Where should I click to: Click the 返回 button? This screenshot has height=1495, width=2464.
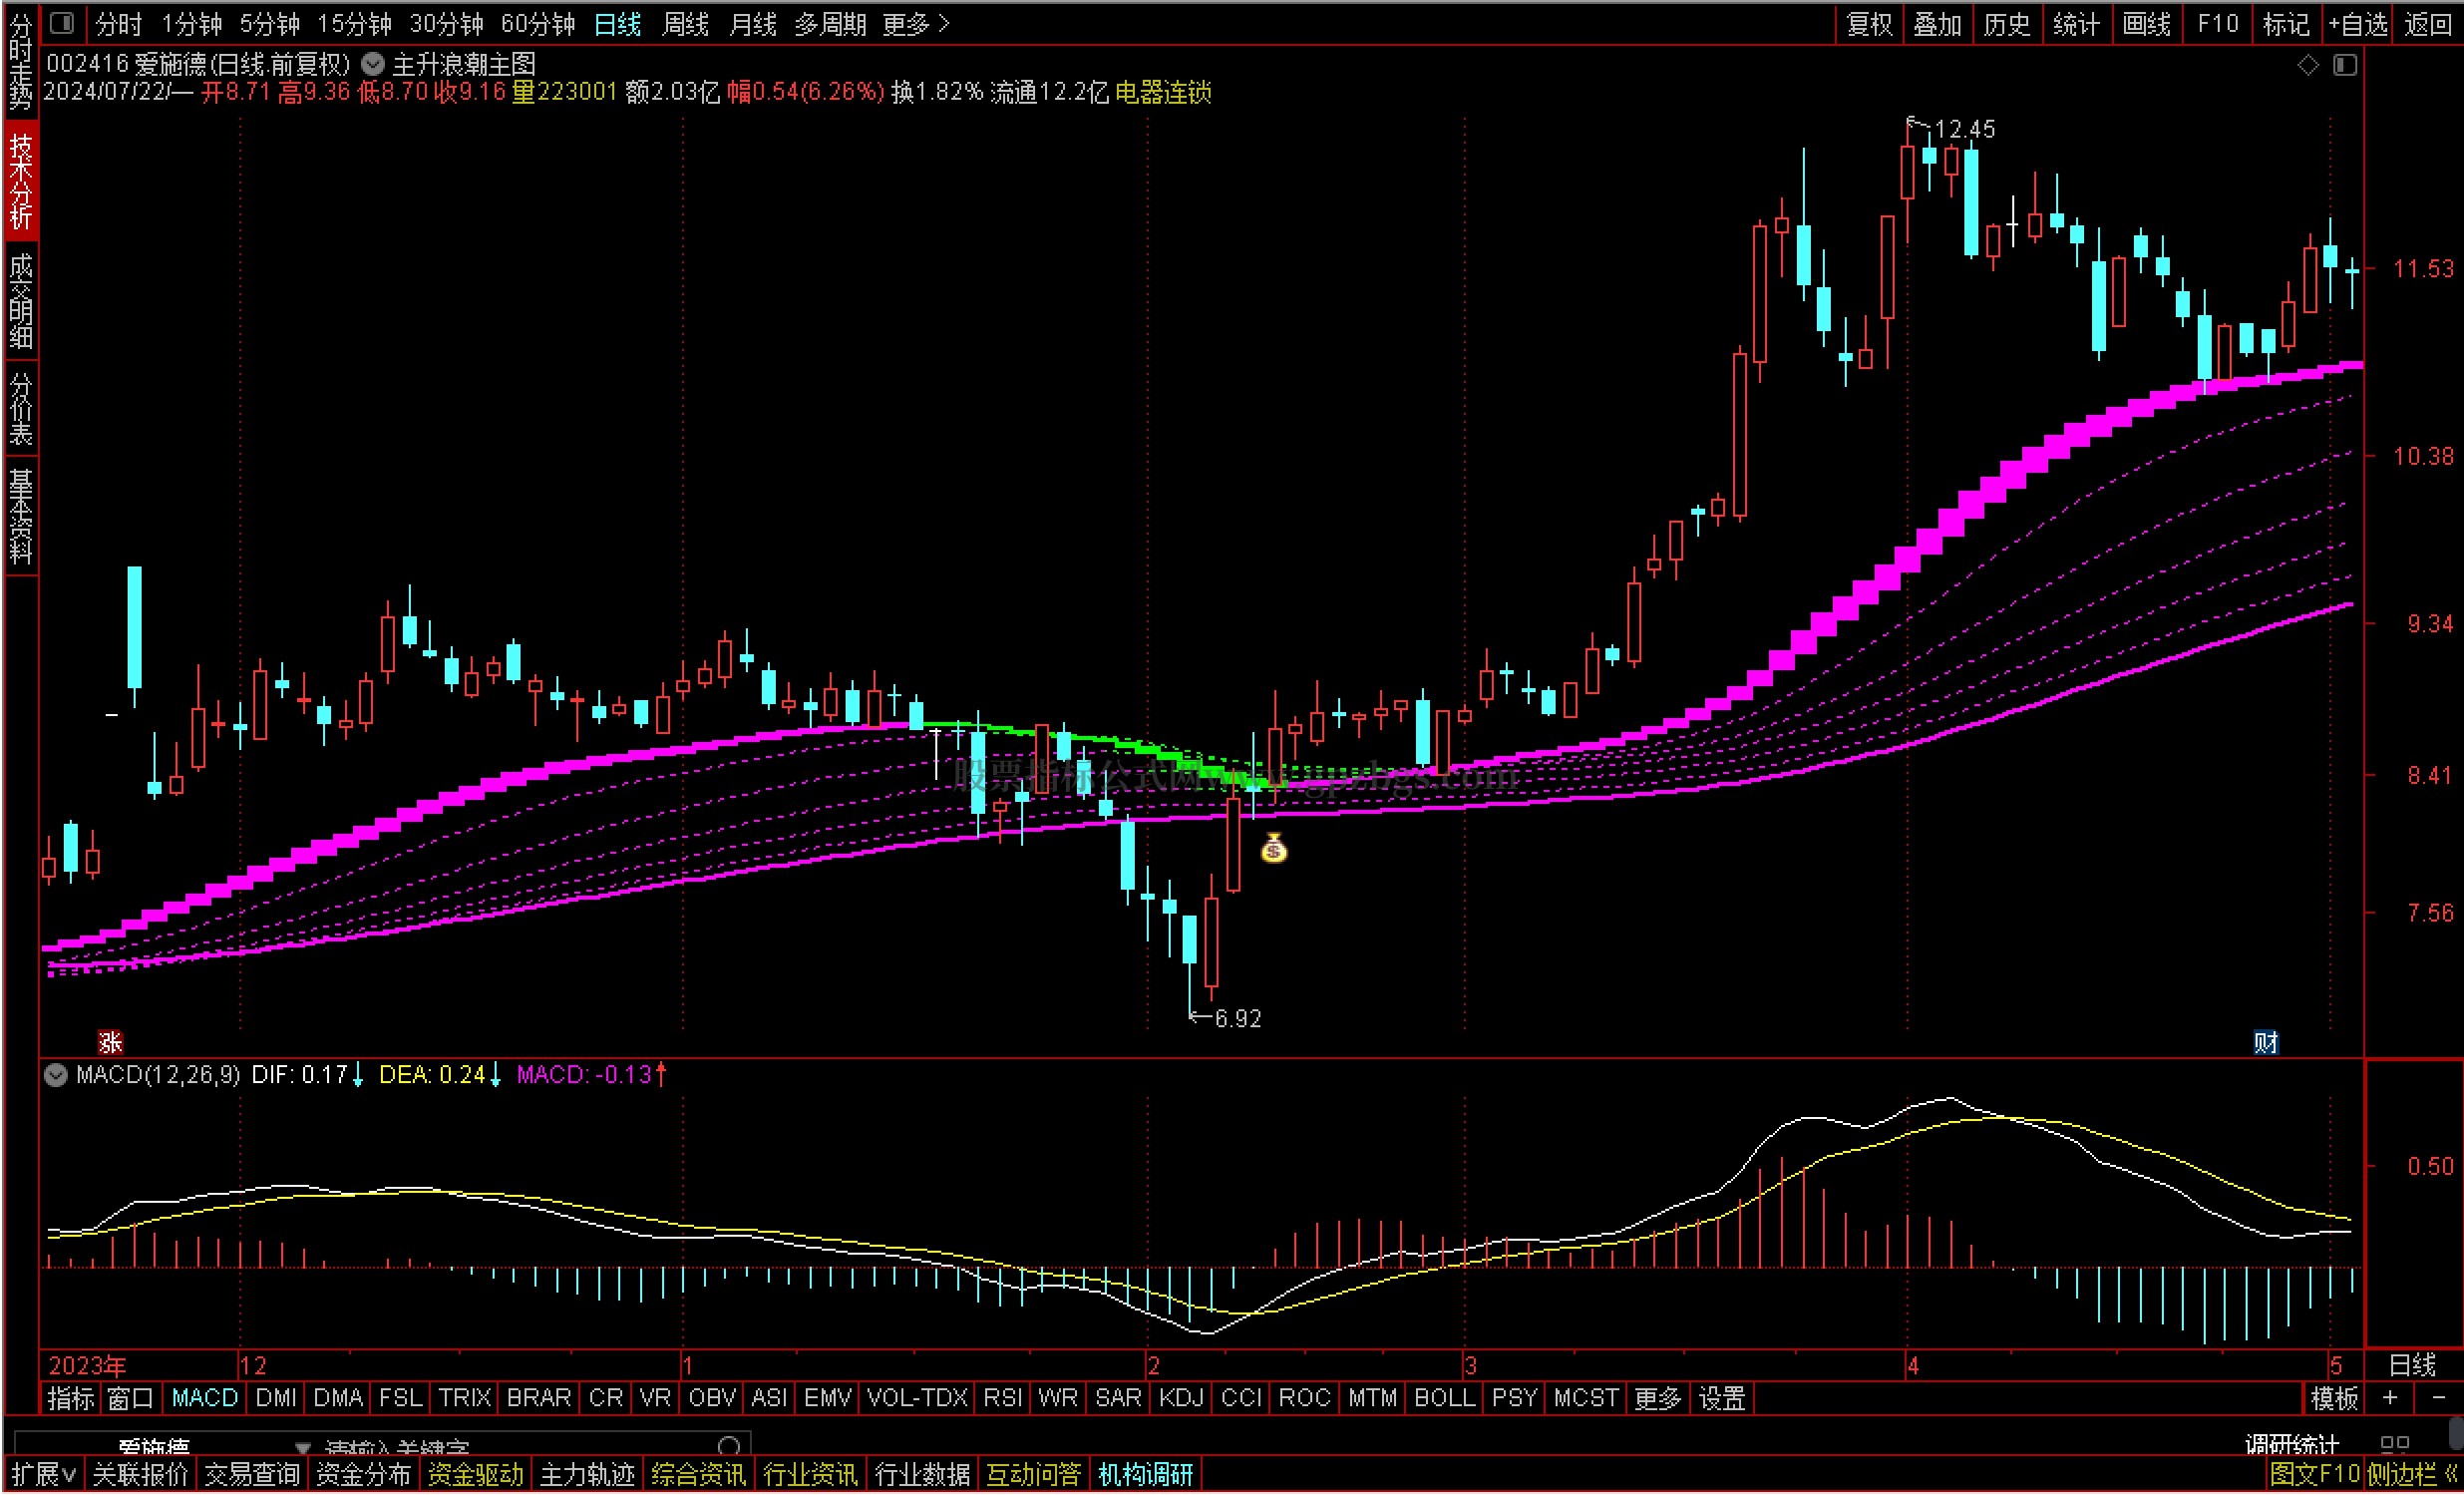click(x=2428, y=24)
